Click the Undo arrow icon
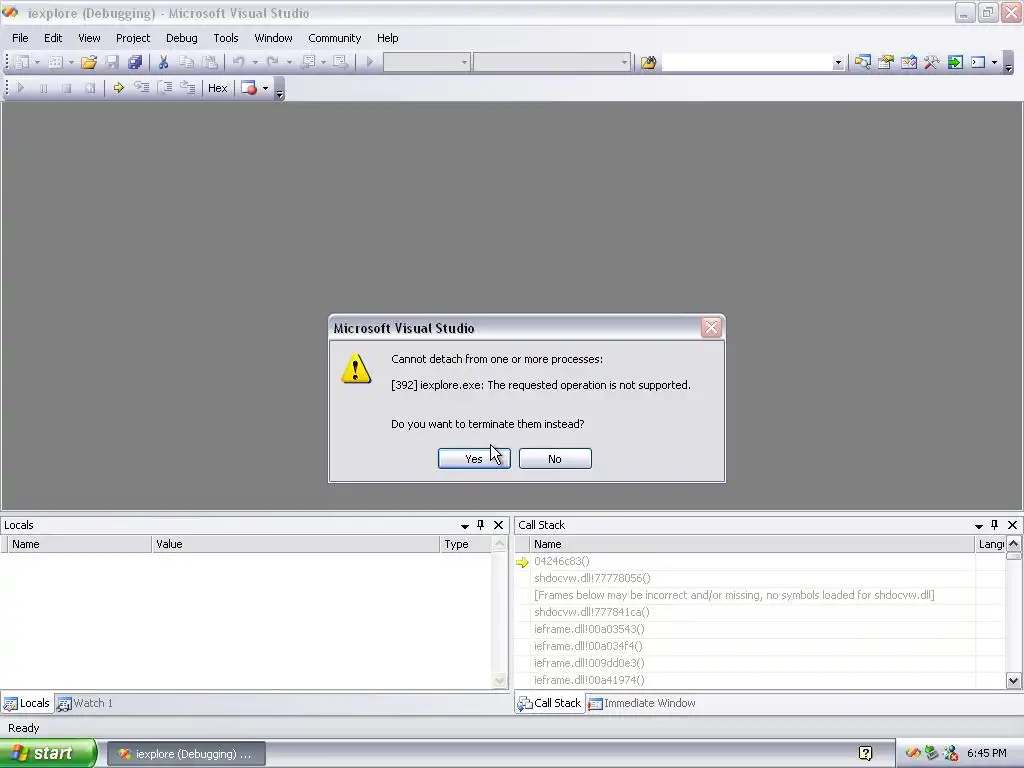Image resolution: width=1024 pixels, height=768 pixels. click(x=238, y=62)
